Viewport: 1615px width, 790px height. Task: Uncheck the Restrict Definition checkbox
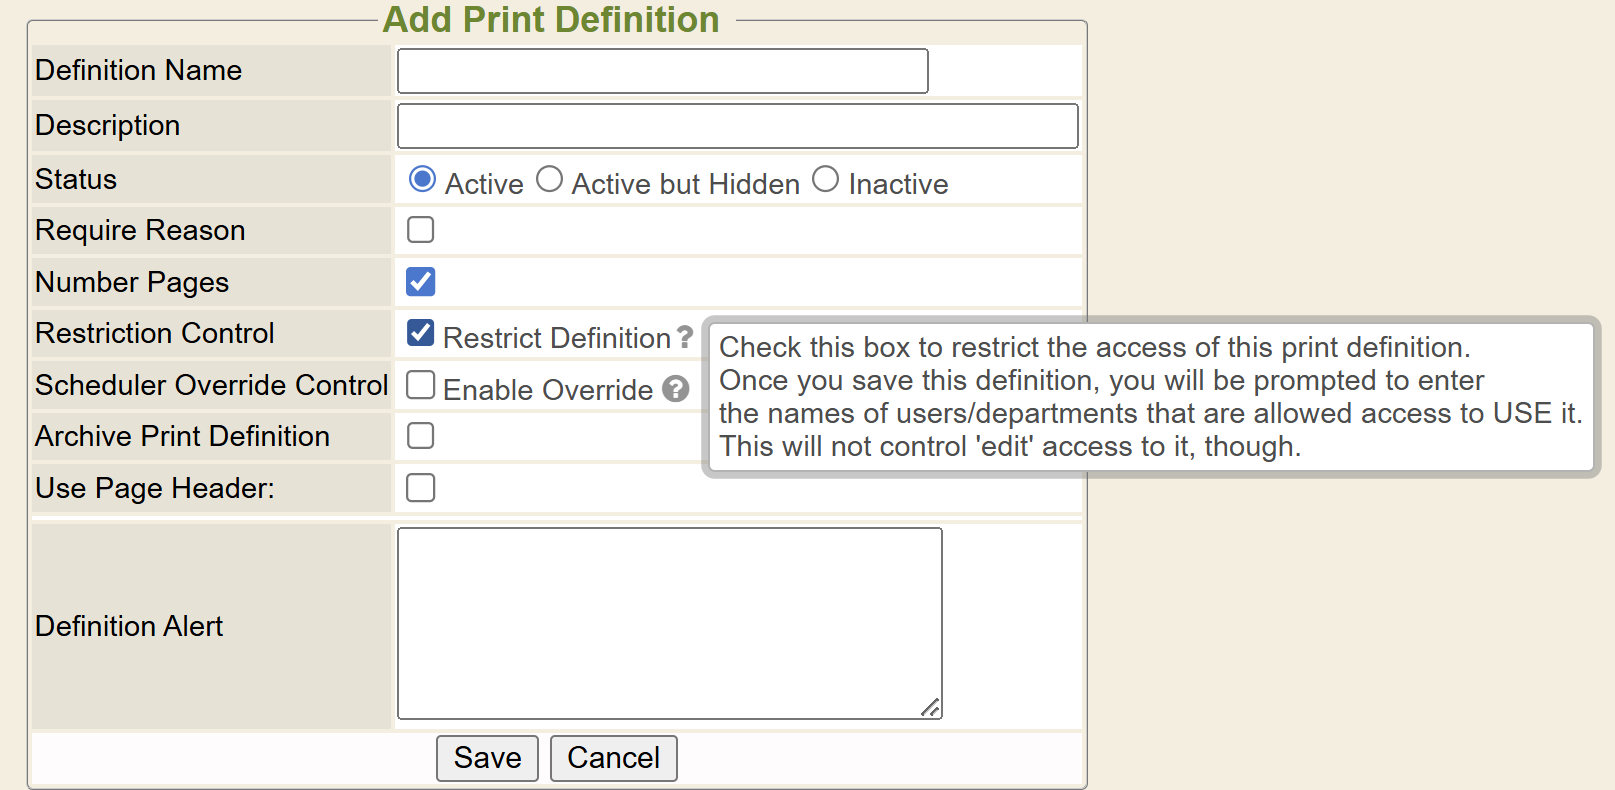(421, 333)
